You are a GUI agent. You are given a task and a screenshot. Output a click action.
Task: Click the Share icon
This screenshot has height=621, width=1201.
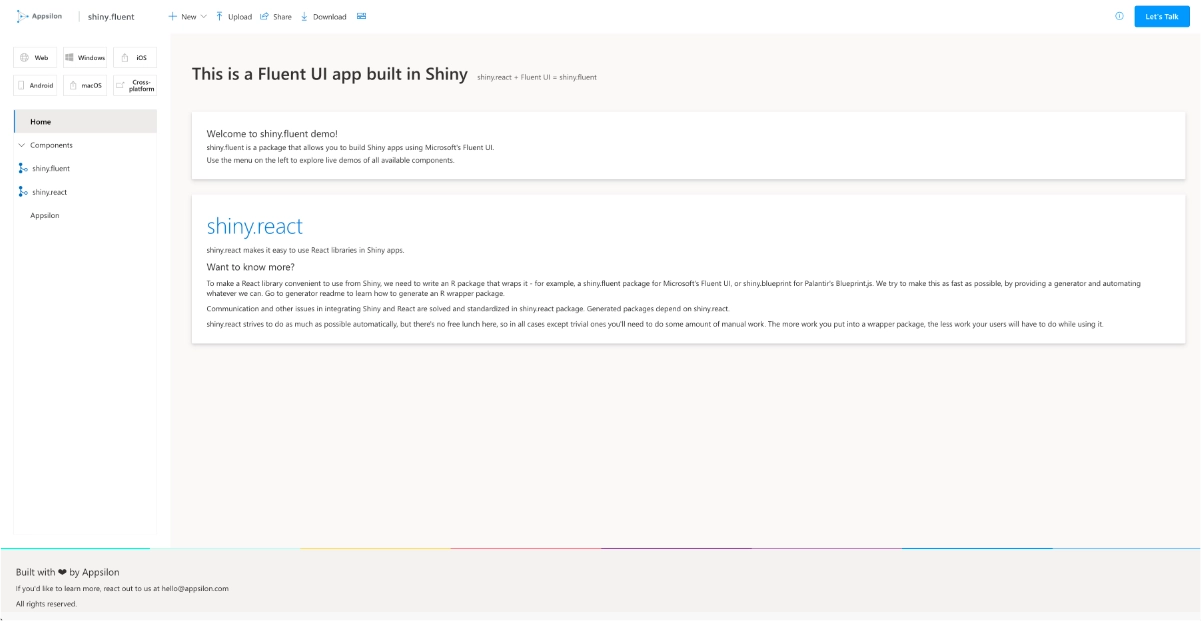point(263,16)
